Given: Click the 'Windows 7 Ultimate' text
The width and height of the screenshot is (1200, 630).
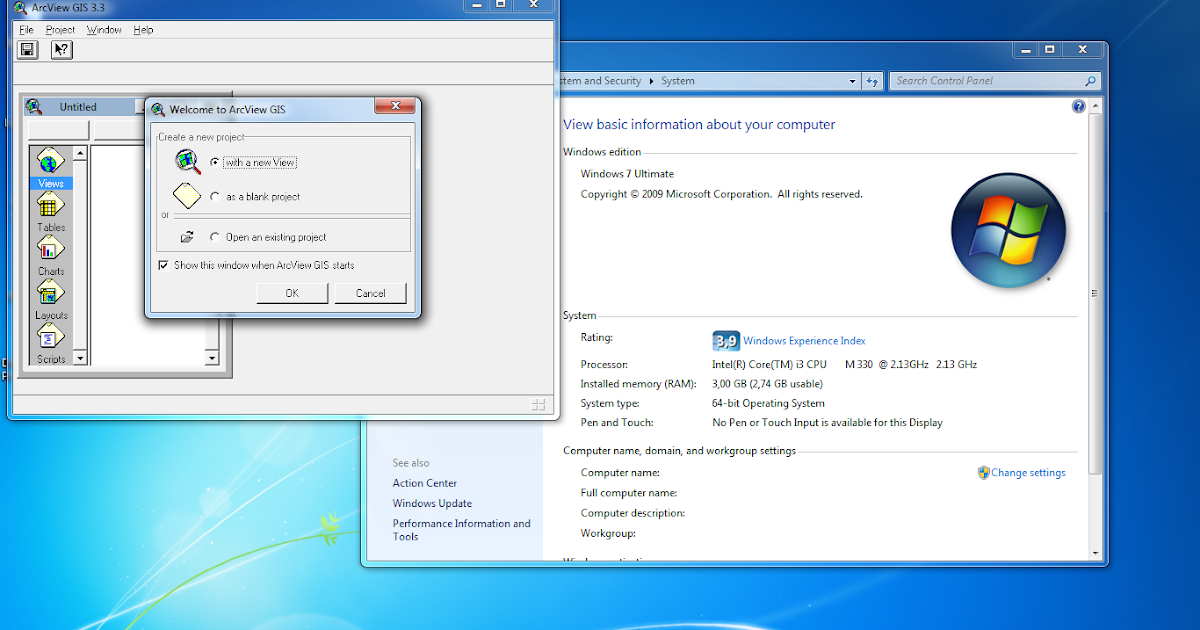Looking at the screenshot, I should [628, 174].
